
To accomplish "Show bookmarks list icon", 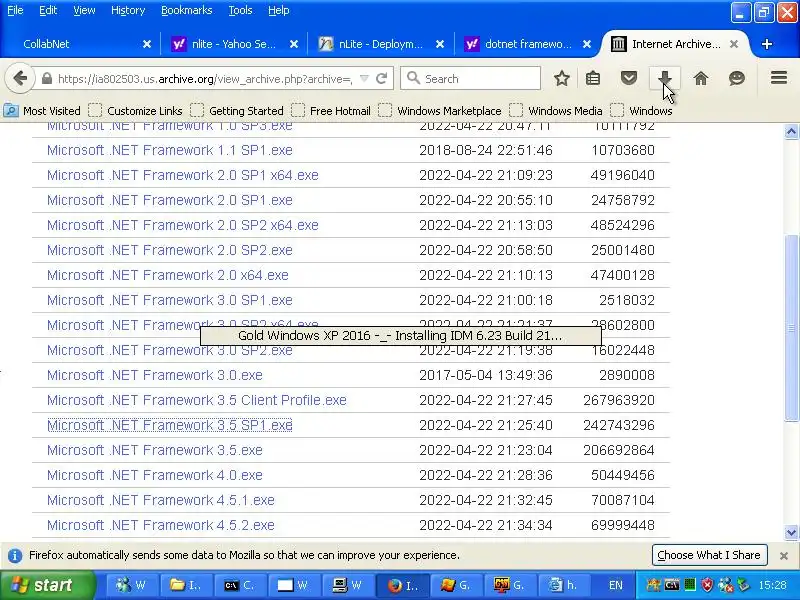I will pyautogui.click(x=593, y=79).
